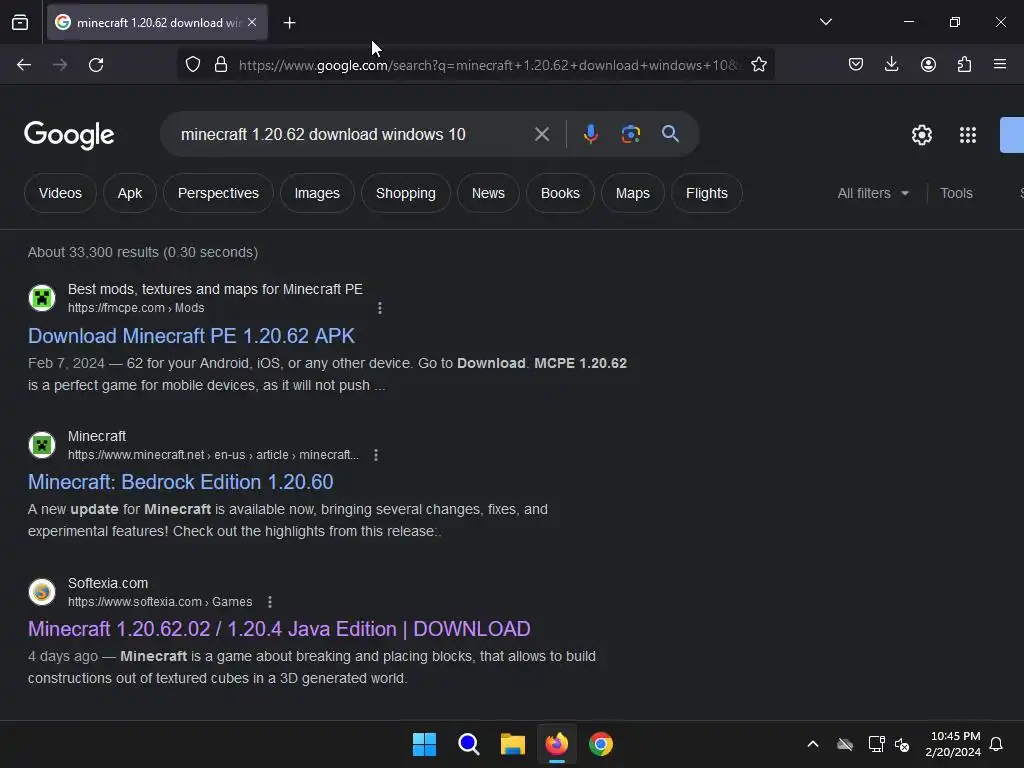1024x768 pixels.
Task: Click fmcpe.com site favicon
Action: click(42, 298)
